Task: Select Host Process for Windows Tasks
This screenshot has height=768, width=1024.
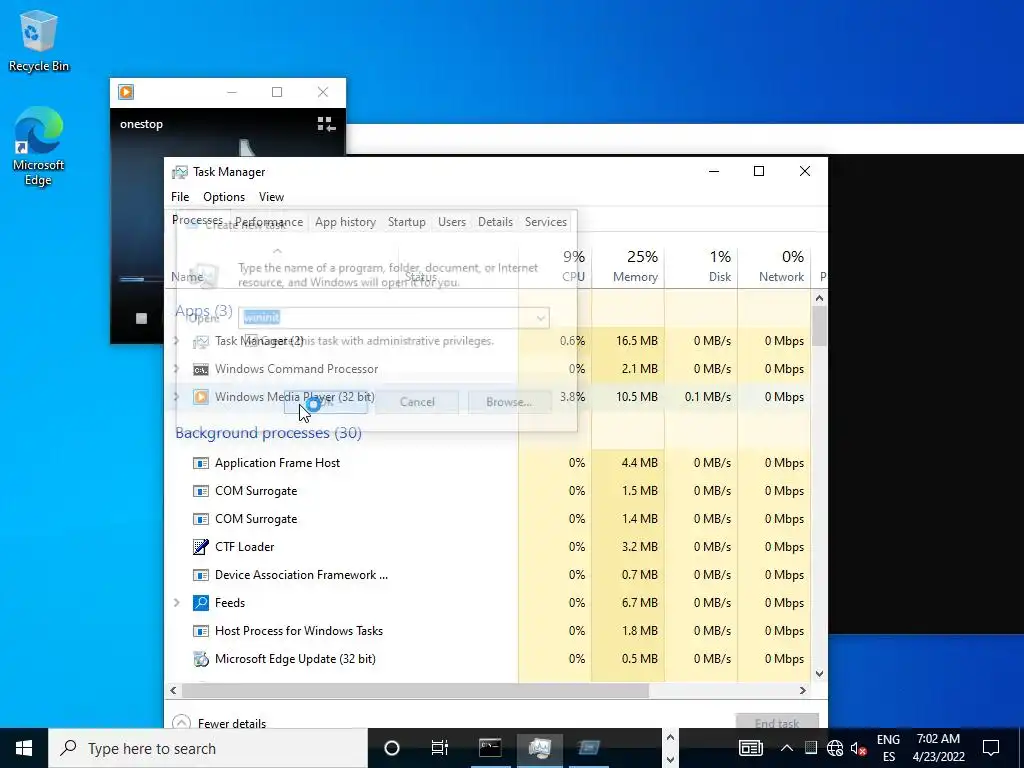Action: pyautogui.click(x=487, y=631)
